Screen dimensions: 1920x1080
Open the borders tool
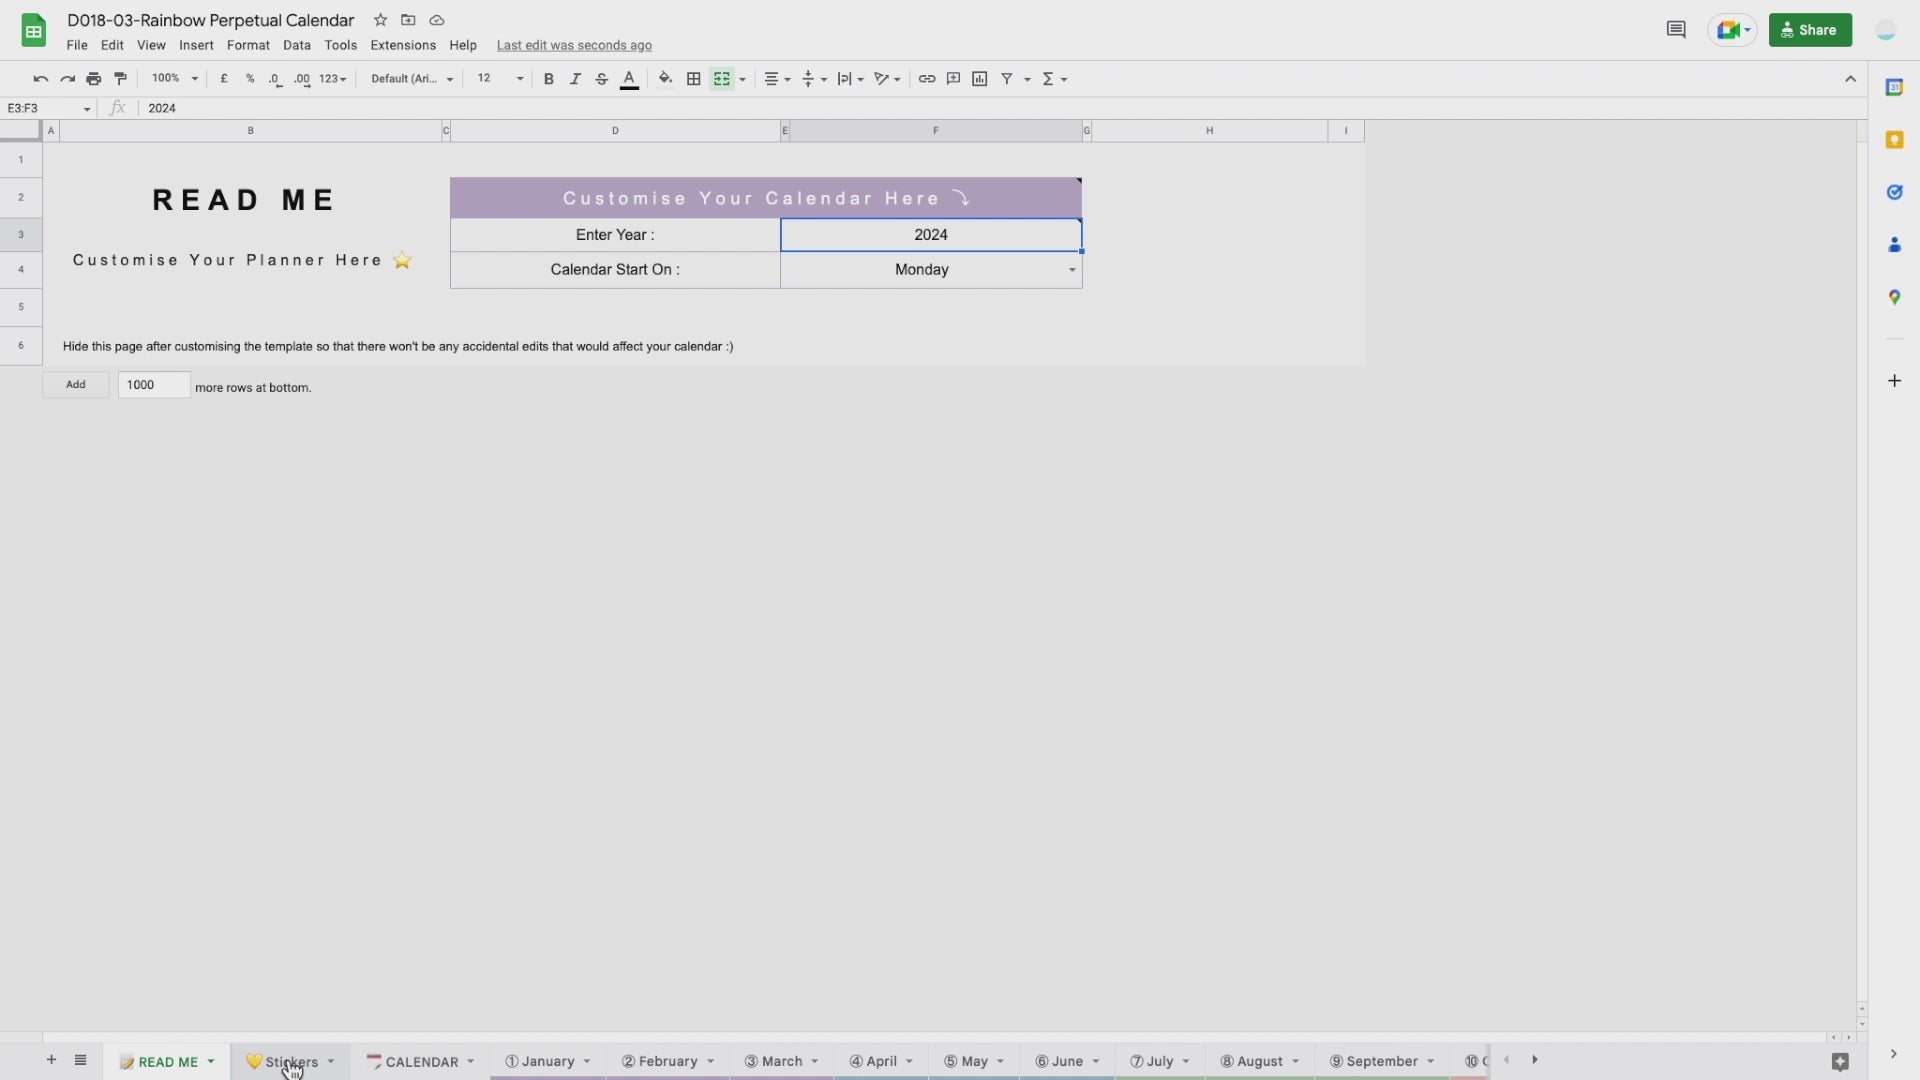click(x=693, y=79)
